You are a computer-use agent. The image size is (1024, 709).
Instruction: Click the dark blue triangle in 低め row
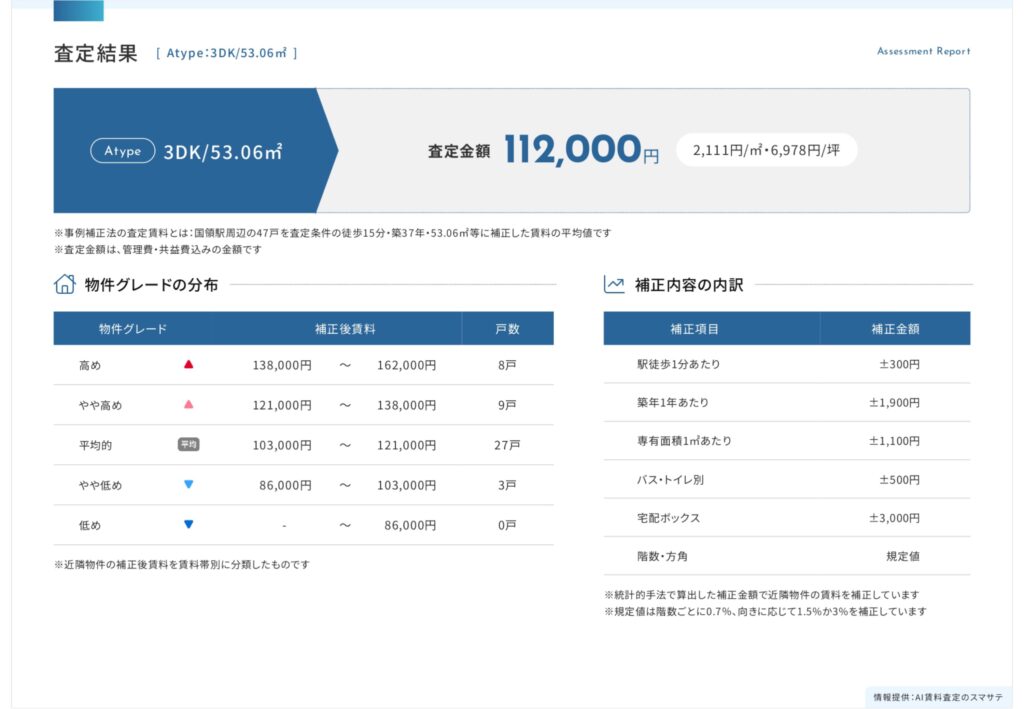[x=189, y=525]
